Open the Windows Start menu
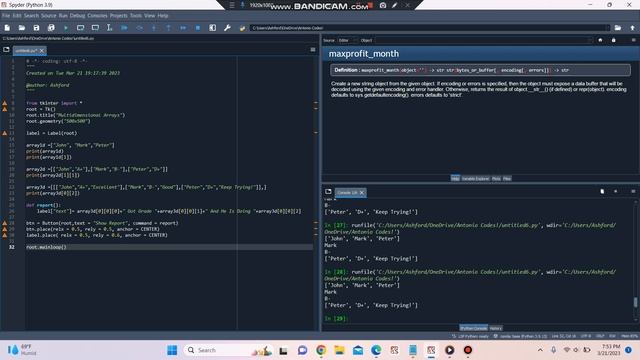640x360 pixels. pos(172,350)
